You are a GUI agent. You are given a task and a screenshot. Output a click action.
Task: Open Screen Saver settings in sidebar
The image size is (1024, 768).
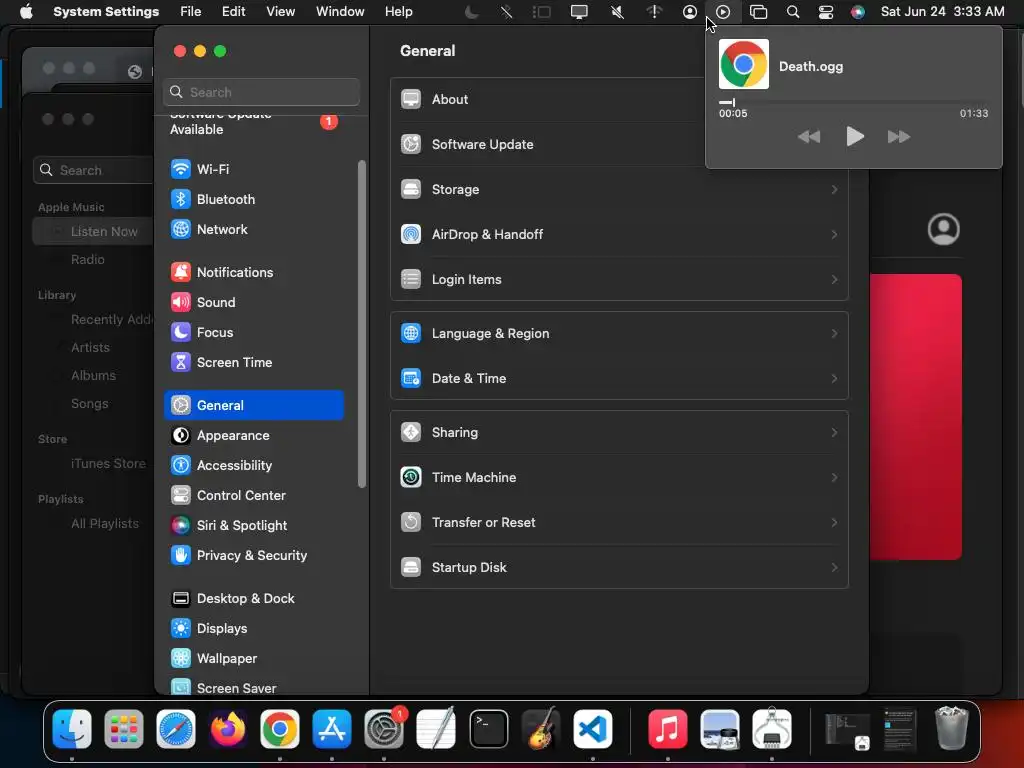(x=253, y=688)
